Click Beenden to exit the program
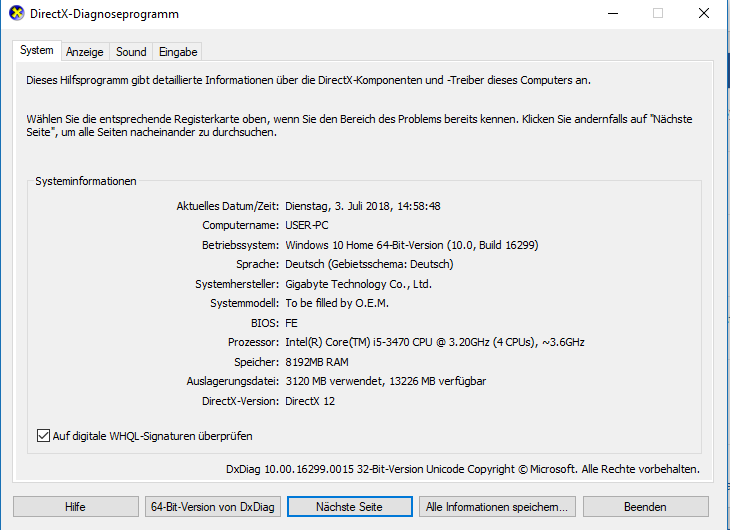 pyautogui.click(x=646, y=507)
